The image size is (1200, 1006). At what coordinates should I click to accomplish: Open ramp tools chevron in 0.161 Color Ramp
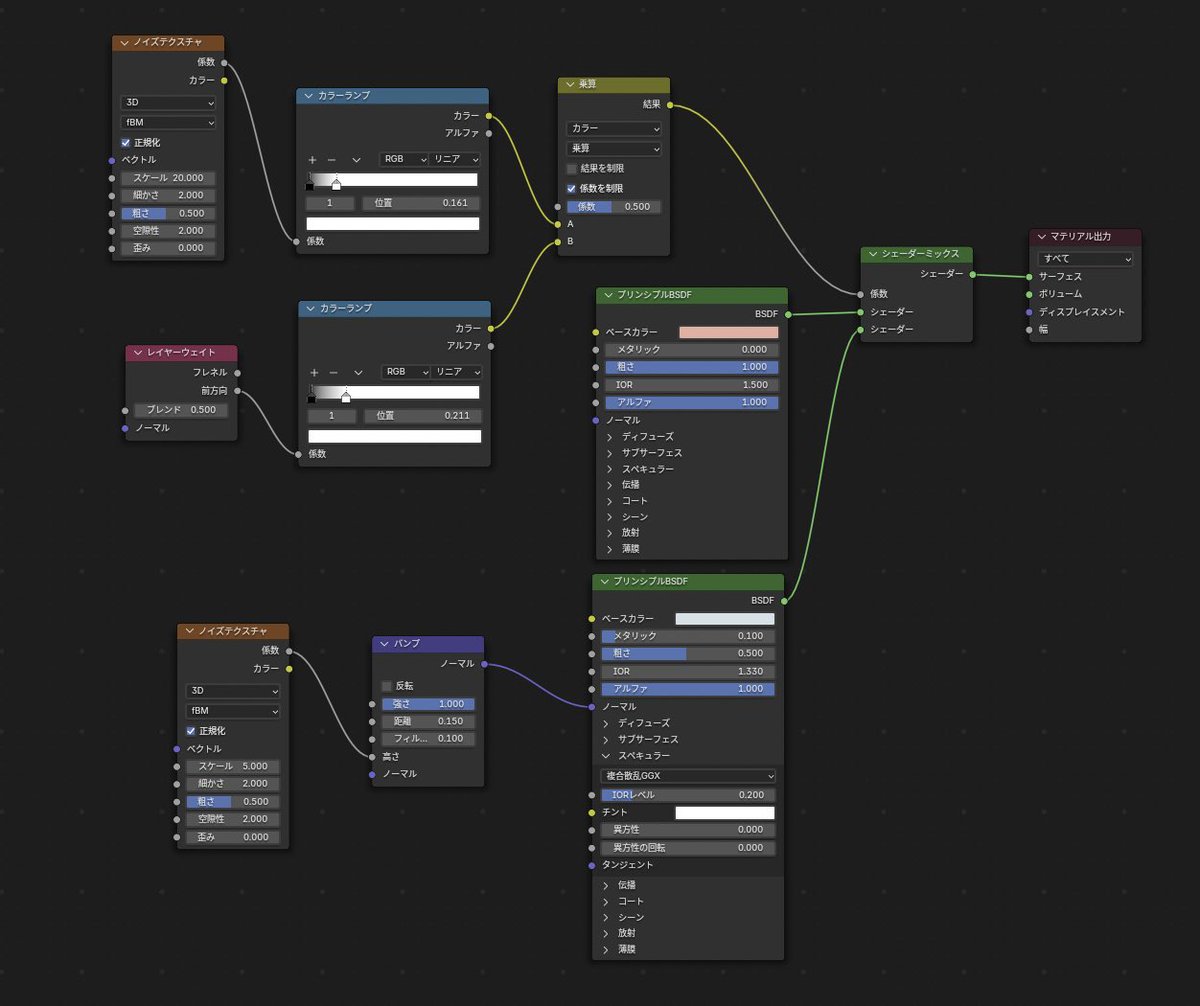pos(356,160)
